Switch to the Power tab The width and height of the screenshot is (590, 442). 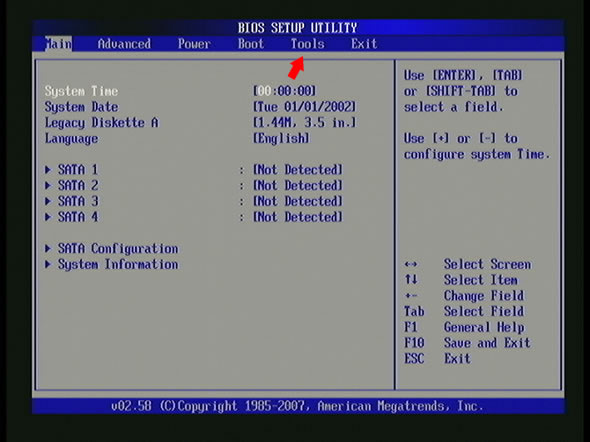(194, 44)
